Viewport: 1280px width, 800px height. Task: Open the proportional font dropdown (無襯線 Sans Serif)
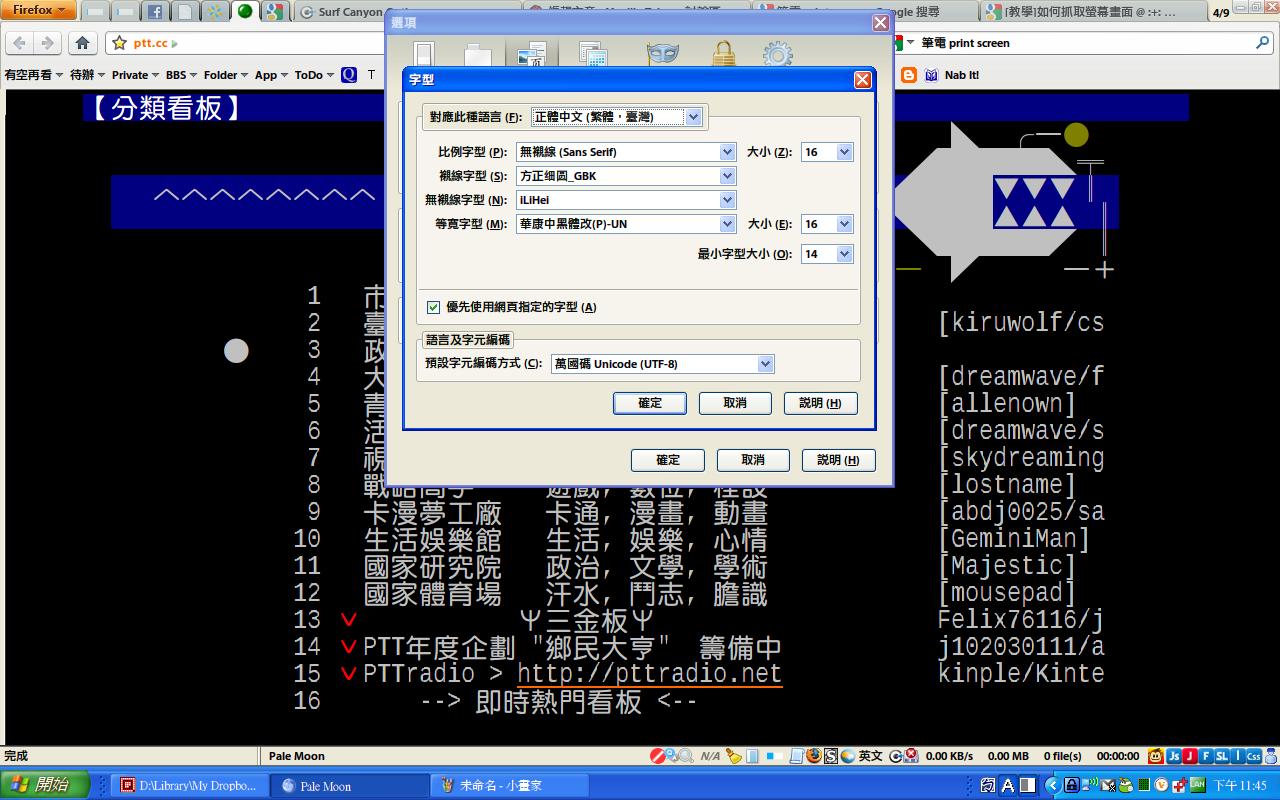pos(627,152)
